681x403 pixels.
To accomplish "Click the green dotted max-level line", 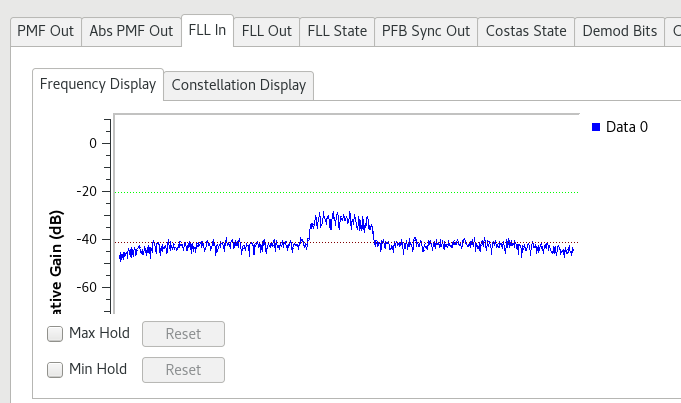I will pos(347,192).
